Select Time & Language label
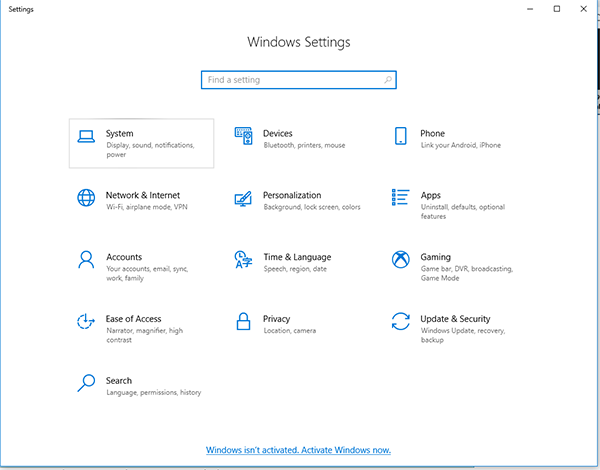Image resolution: width=600 pixels, height=470 pixels. pos(297,257)
